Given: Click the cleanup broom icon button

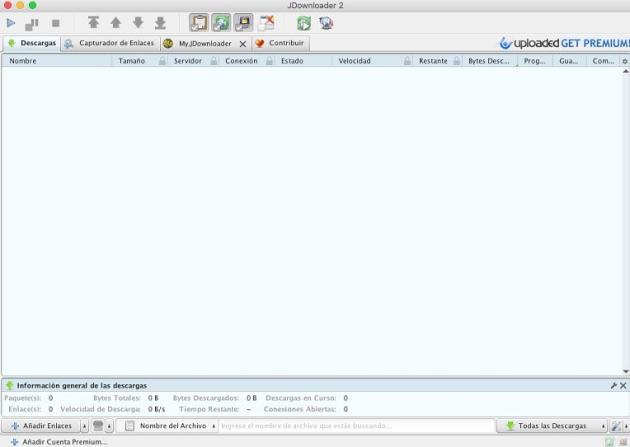Looking at the screenshot, I should tap(98, 426).
